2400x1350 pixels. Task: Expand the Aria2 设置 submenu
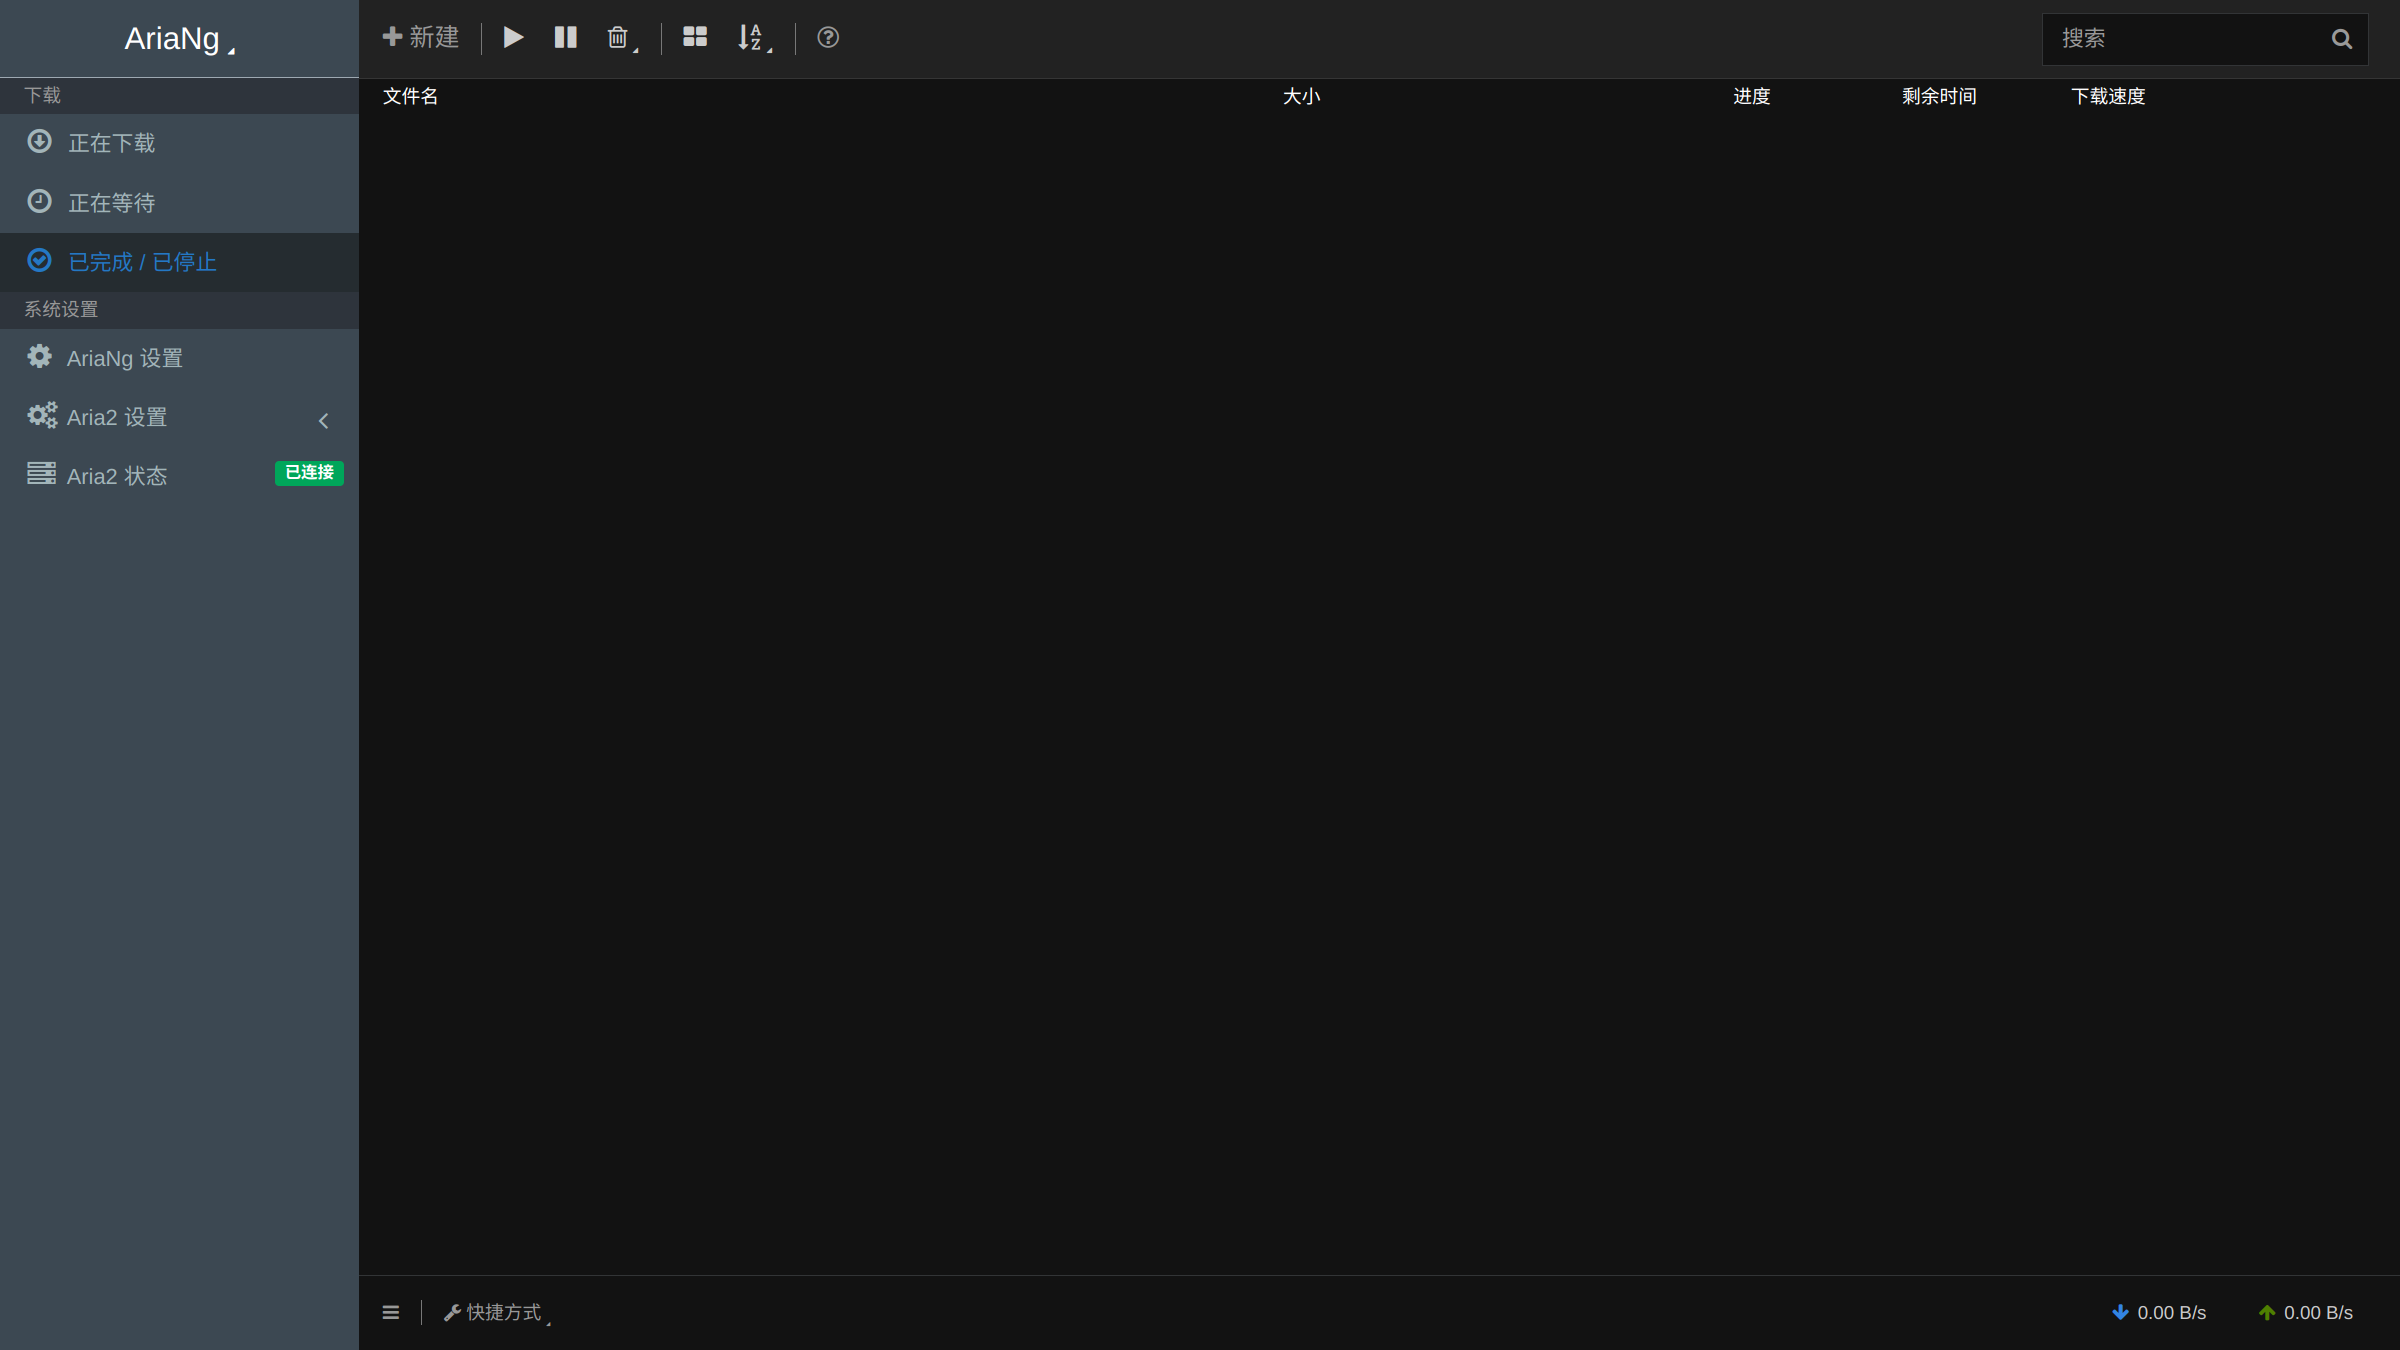pos(180,417)
